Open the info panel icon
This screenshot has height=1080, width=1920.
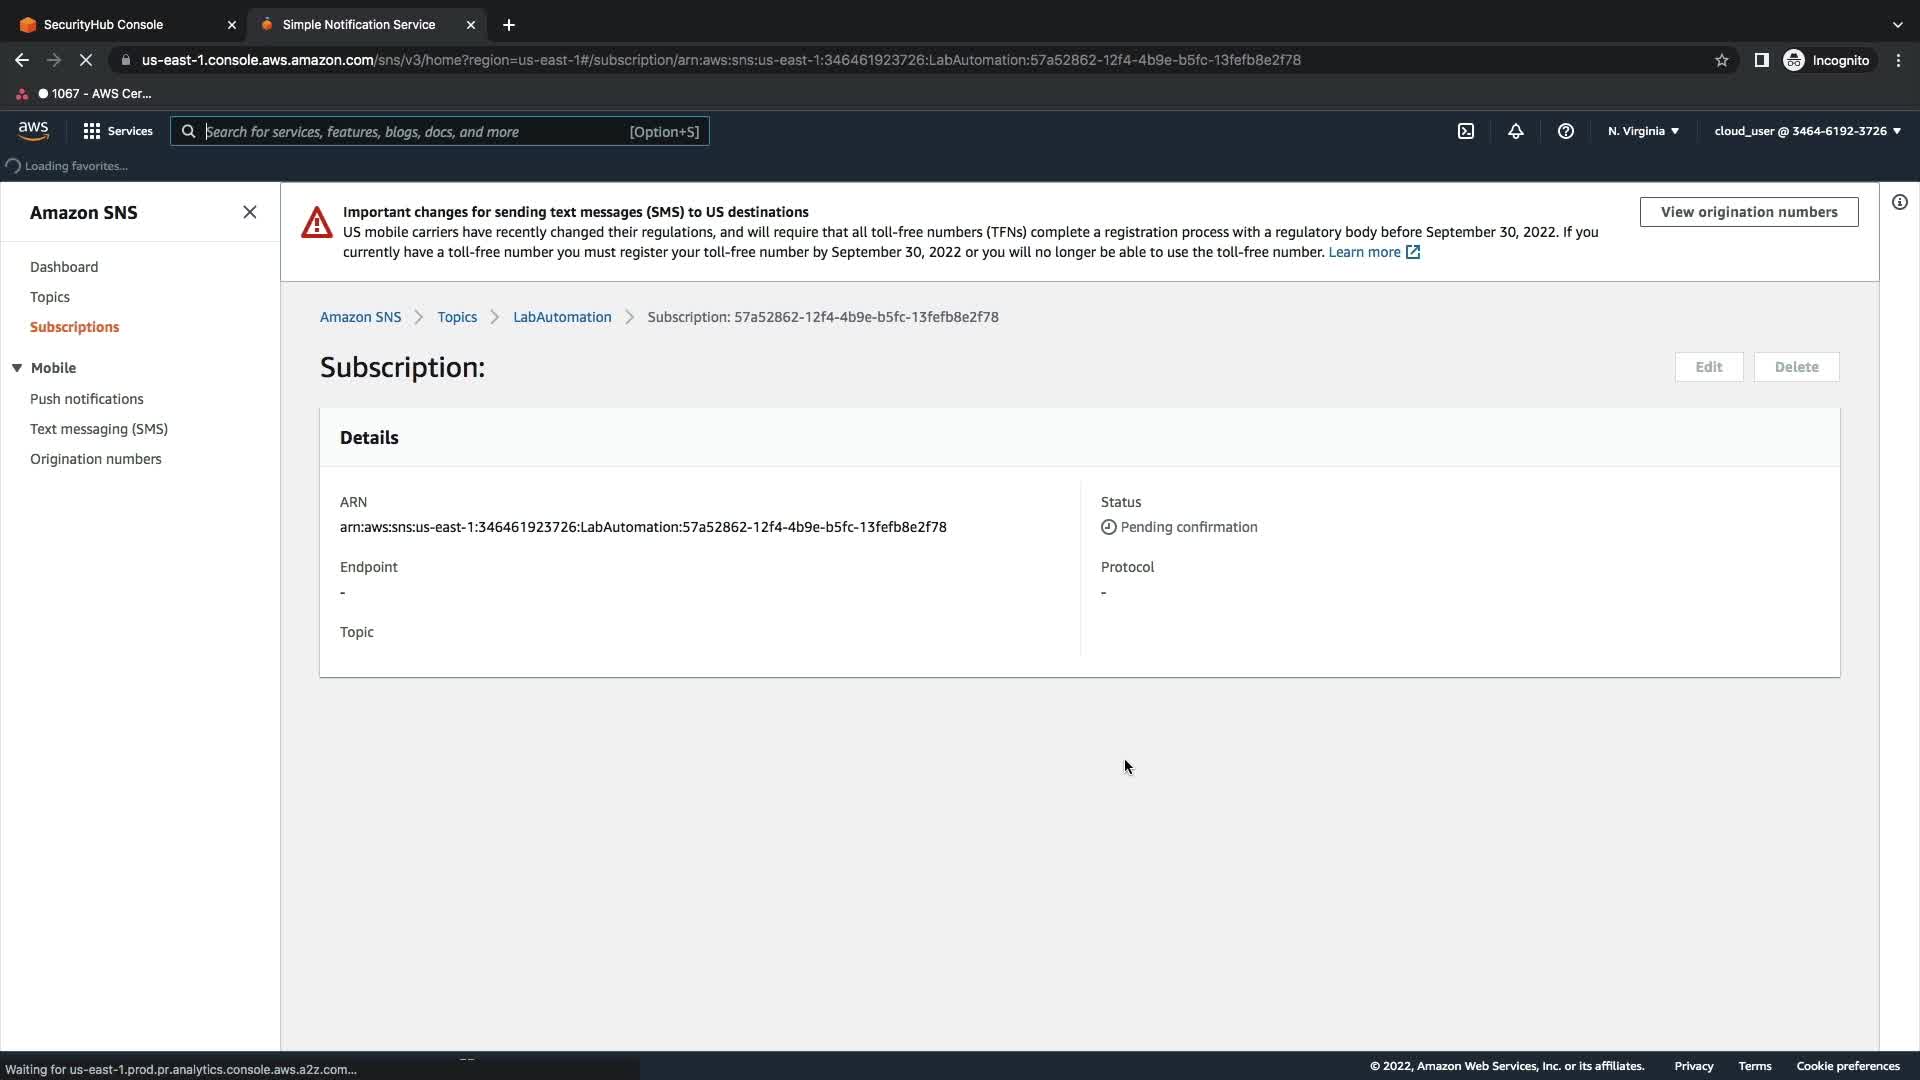tap(1899, 202)
